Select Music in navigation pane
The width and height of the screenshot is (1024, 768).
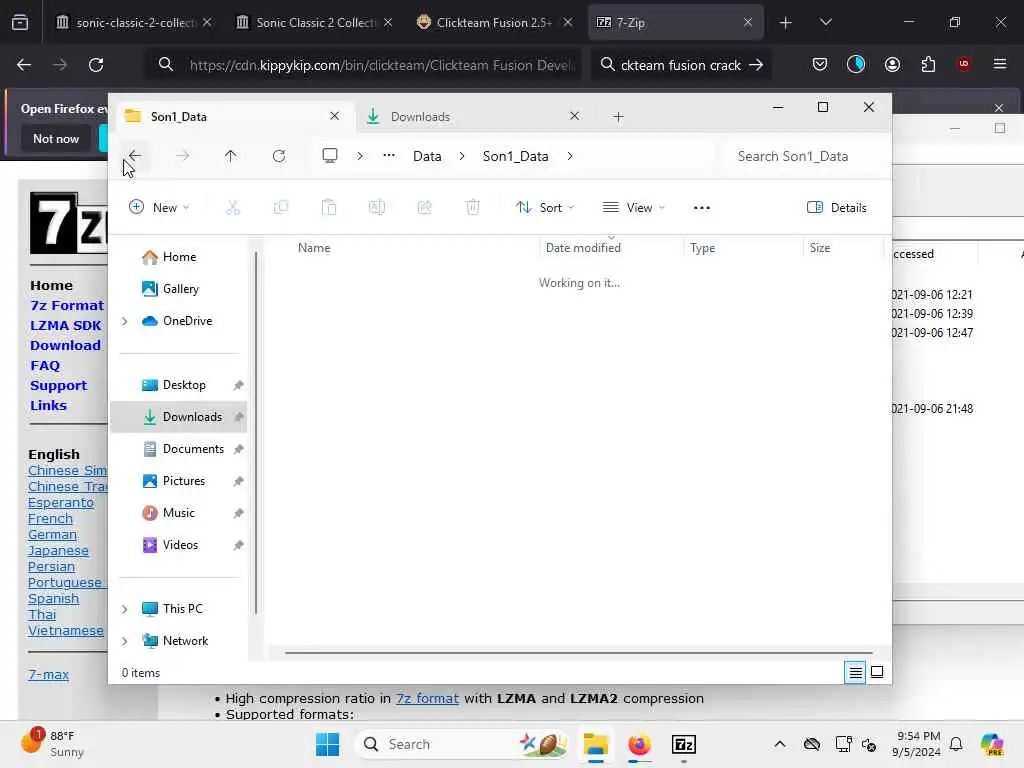tap(178, 513)
